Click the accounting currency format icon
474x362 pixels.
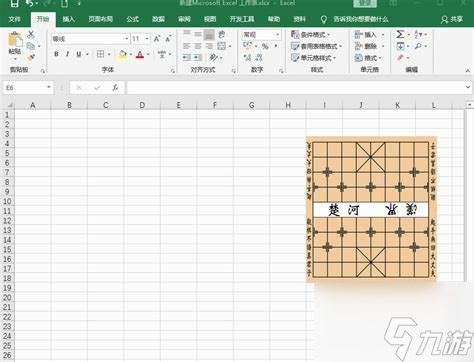tap(248, 46)
